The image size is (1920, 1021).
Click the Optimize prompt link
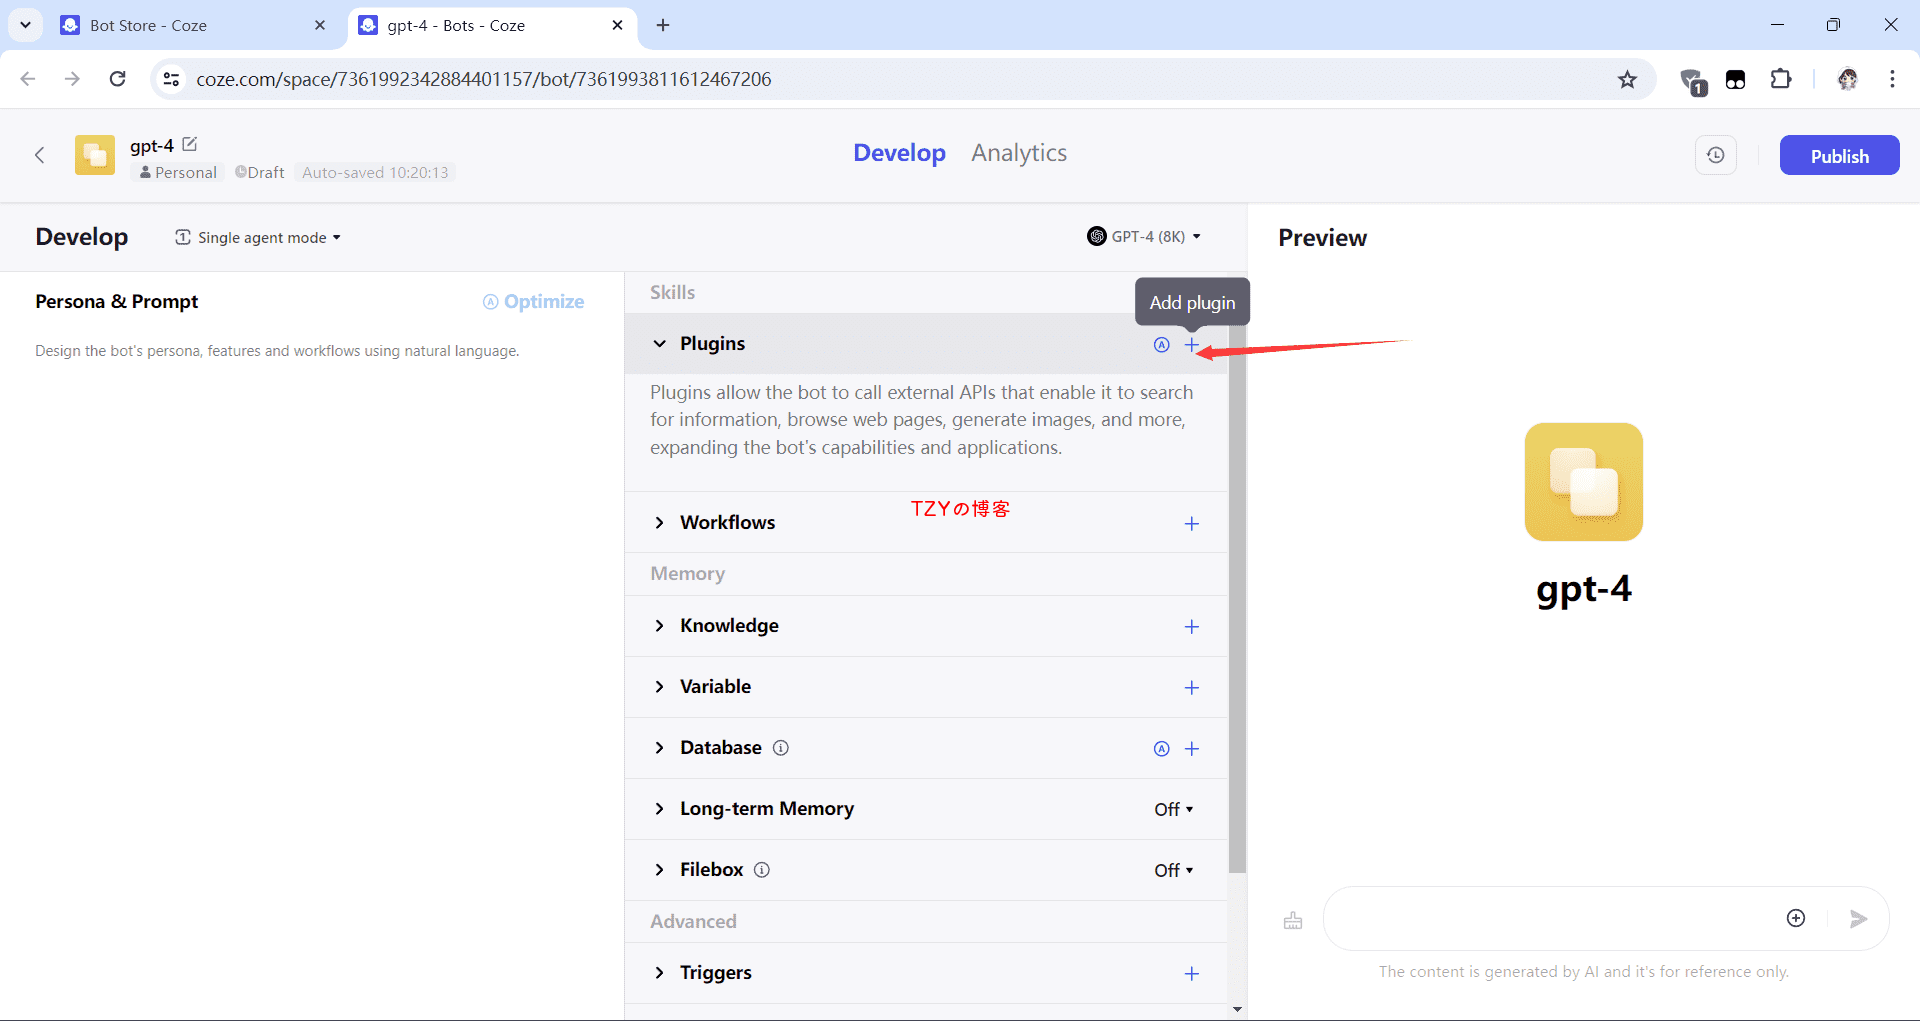click(x=534, y=302)
